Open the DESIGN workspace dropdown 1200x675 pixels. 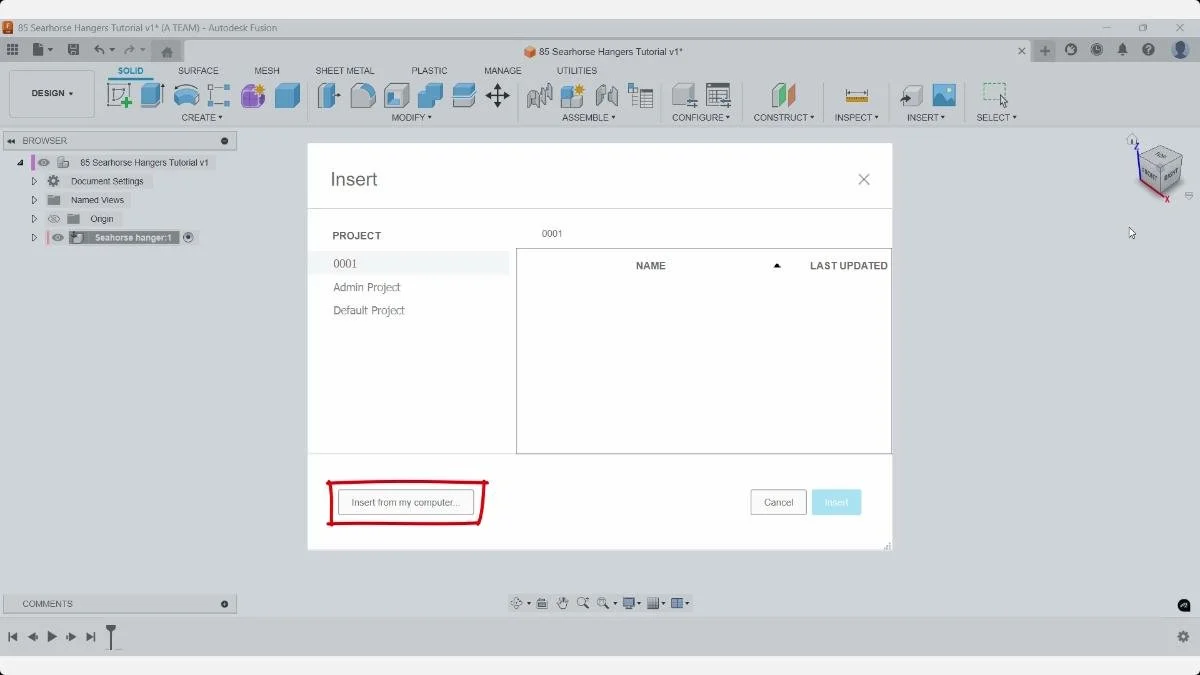click(x=52, y=93)
